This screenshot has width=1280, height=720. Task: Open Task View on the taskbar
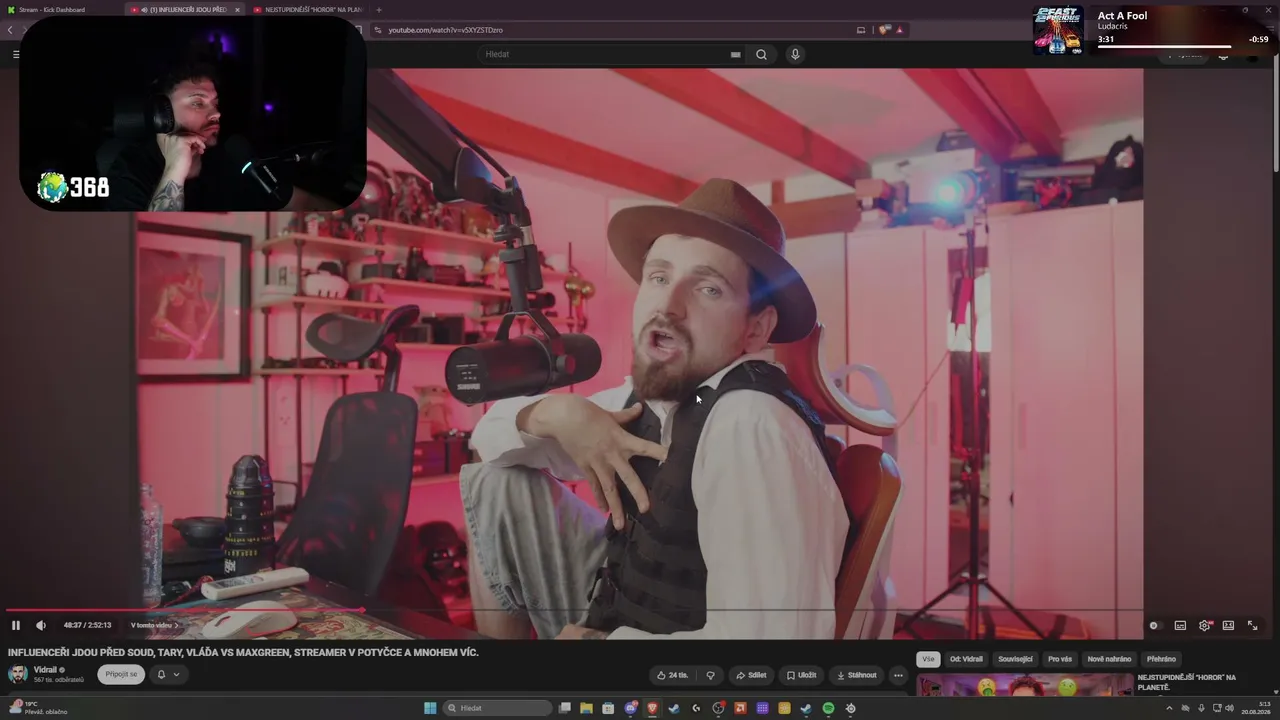pos(565,708)
